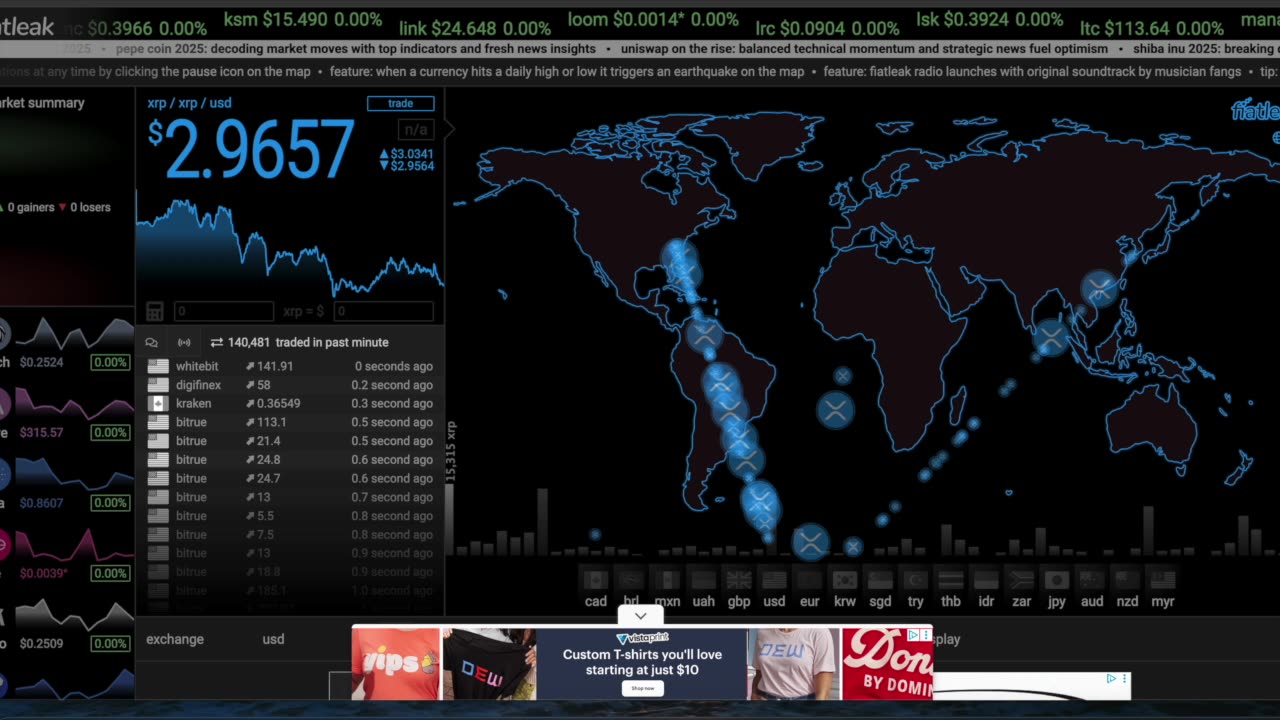Viewport: 1280px width, 720px height.
Task: Click the trade button next to xrp / usd
Action: [x=400, y=103]
